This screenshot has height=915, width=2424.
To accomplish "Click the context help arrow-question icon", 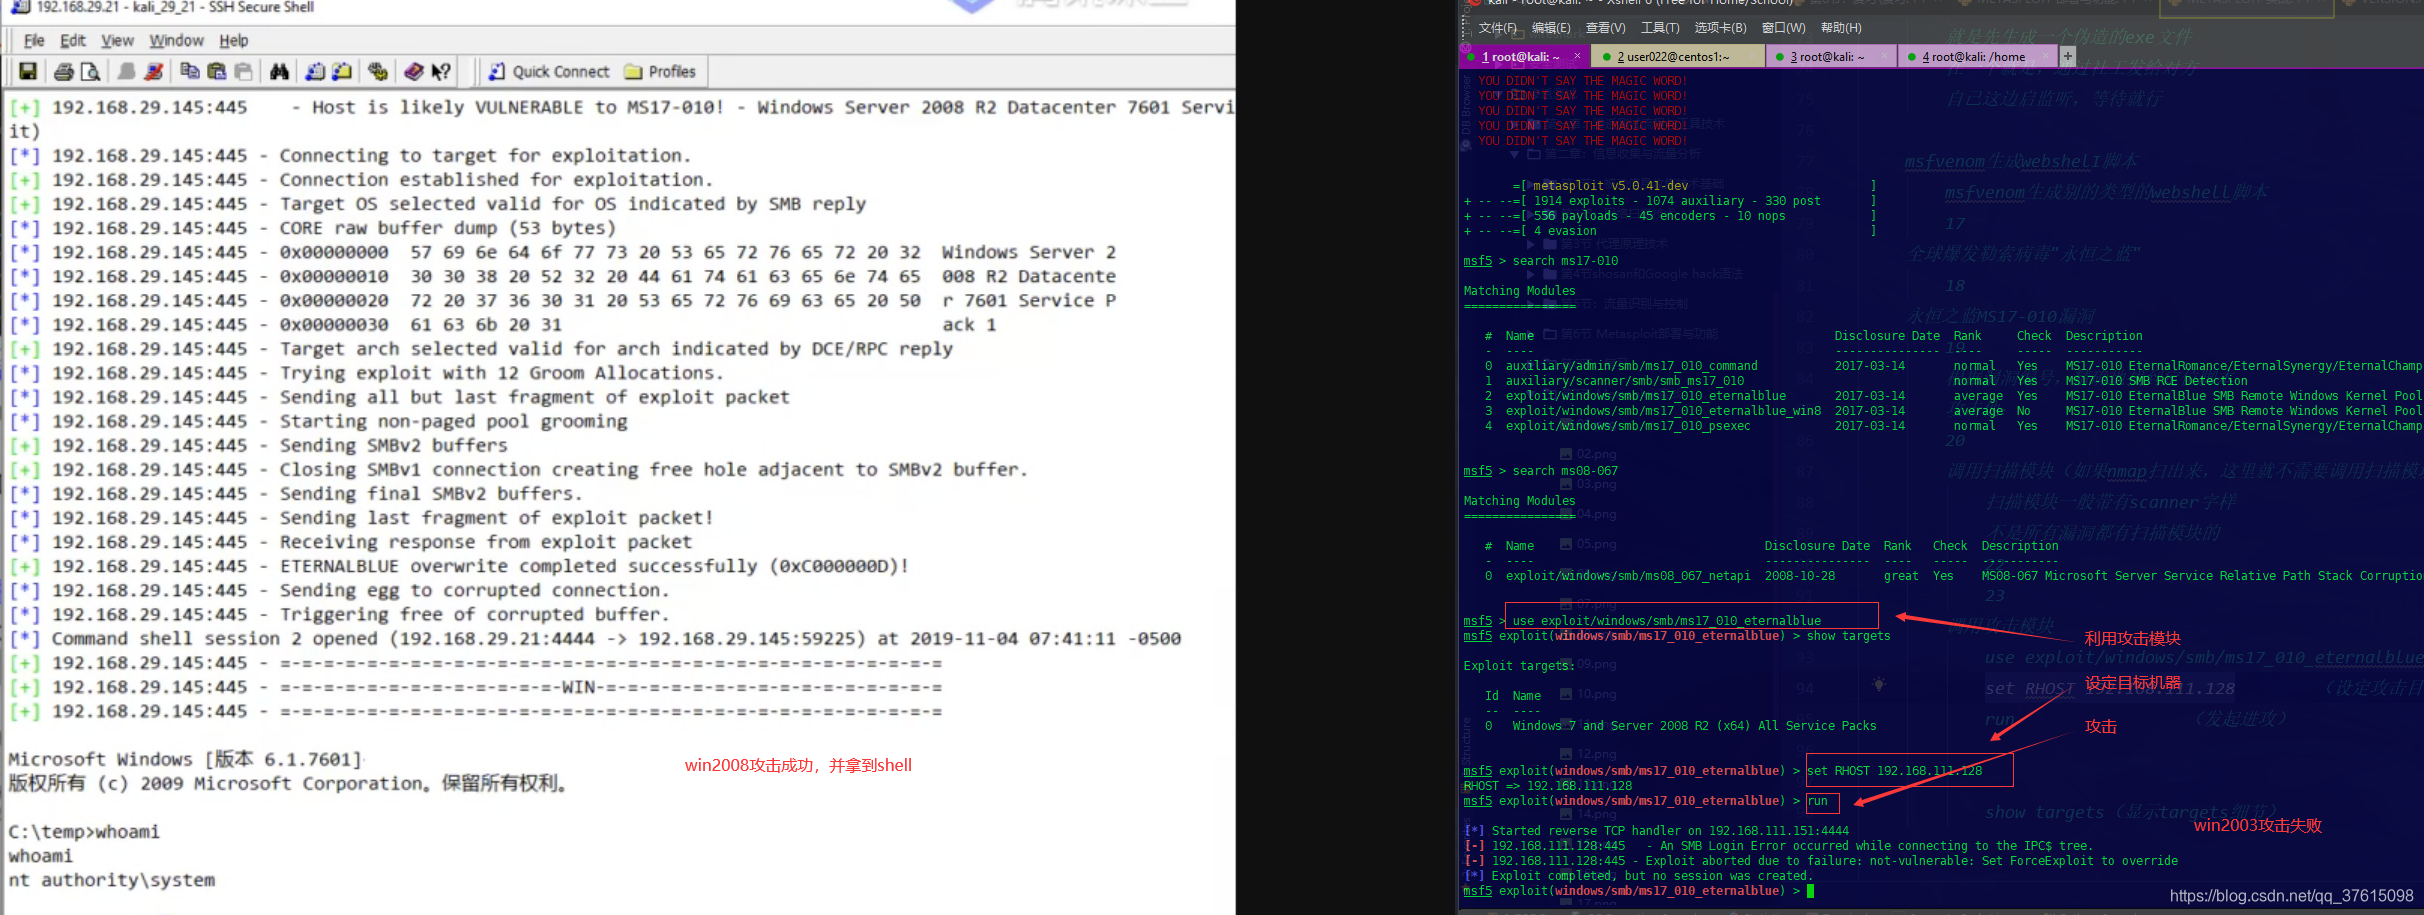I will coord(441,71).
